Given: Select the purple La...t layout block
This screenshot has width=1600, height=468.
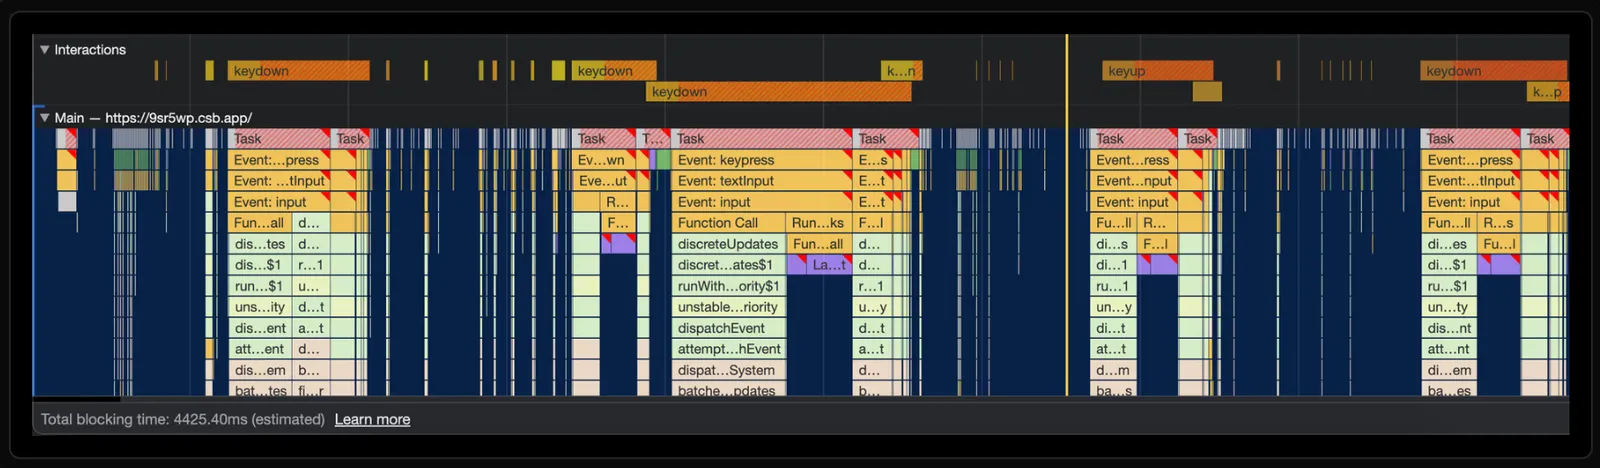Looking at the screenshot, I should (x=828, y=265).
